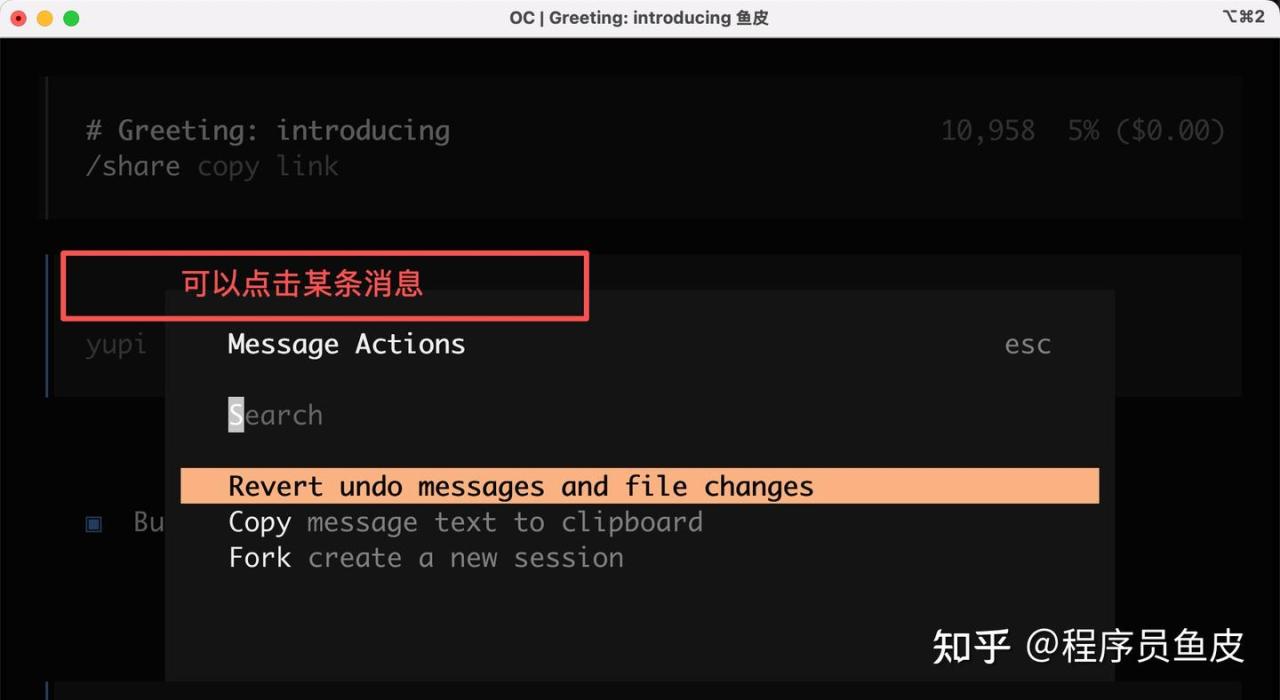Click the green fullscreen window button
This screenshot has width=1280, height=700.
(x=71, y=18)
